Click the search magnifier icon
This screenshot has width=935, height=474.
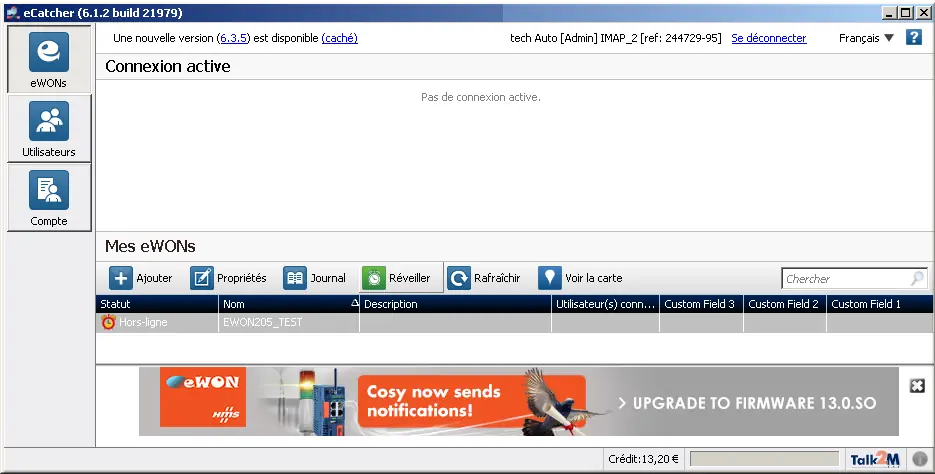pyautogui.click(x=918, y=278)
